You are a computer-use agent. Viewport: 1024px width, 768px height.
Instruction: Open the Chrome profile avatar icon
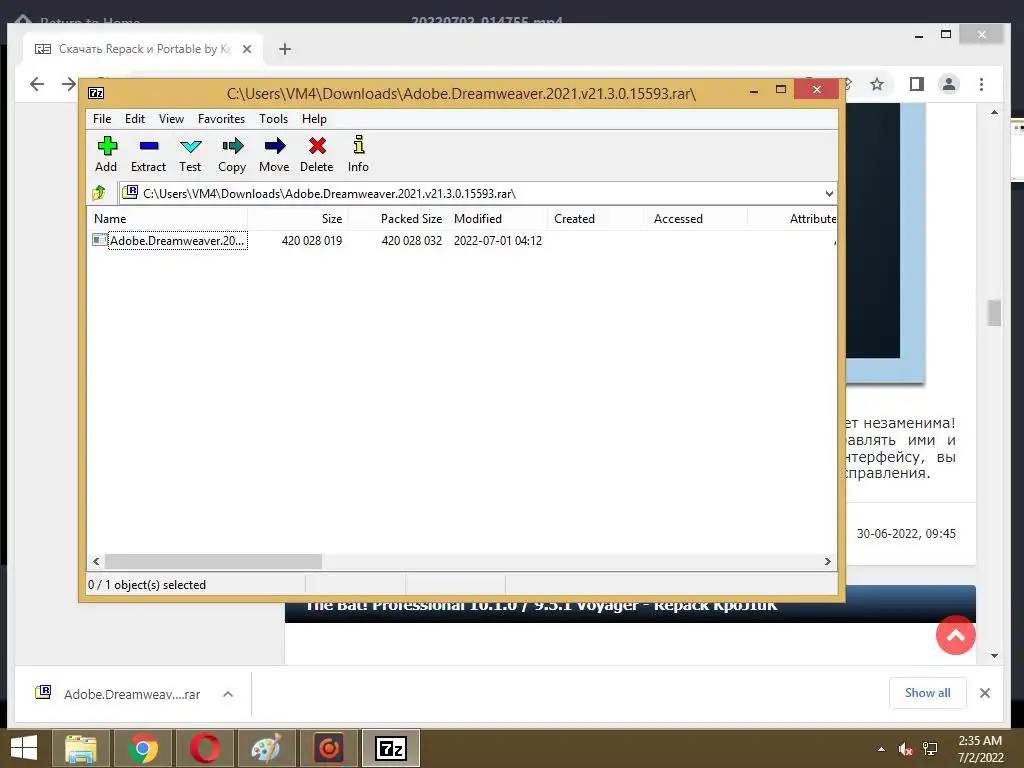coord(949,84)
